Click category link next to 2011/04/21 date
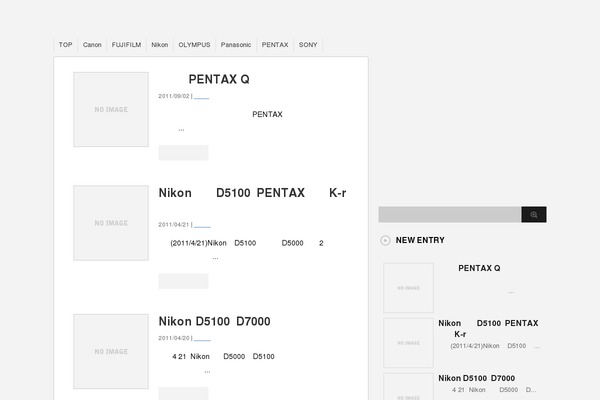Image resolution: width=600 pixels, height=400 pixels. click(x=202, y=225)
